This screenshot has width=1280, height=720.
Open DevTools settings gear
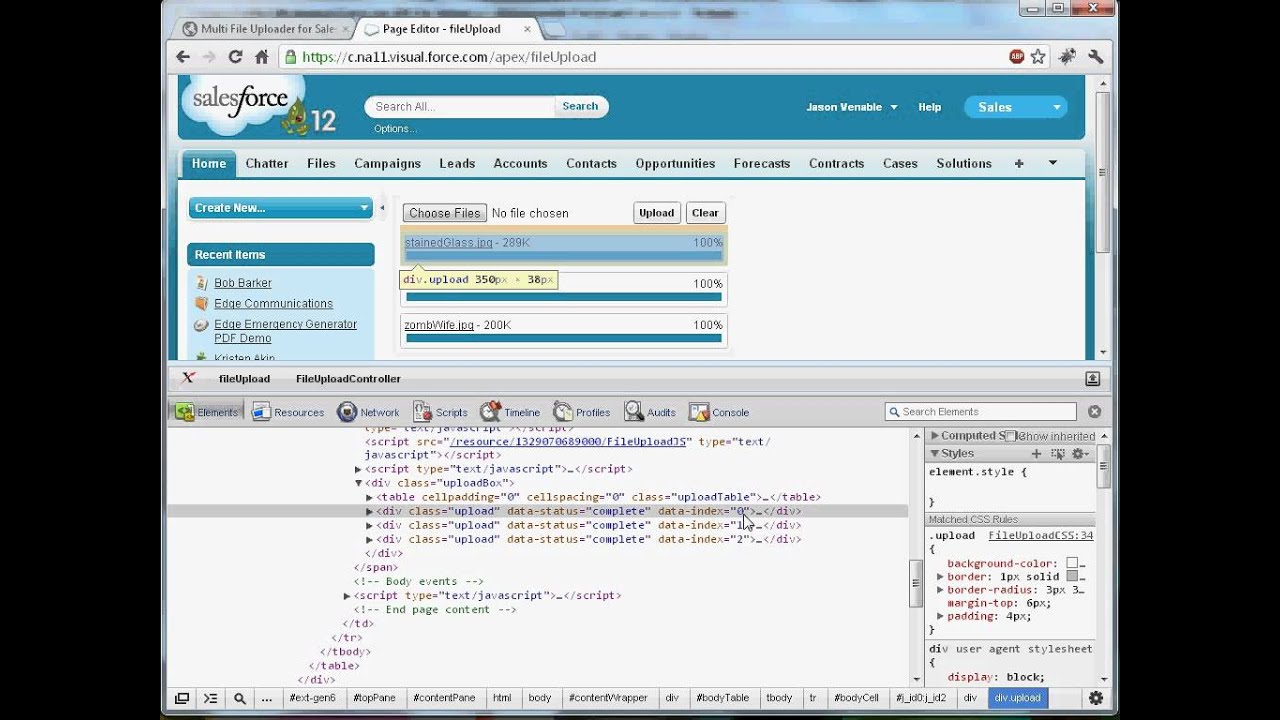1095,699
